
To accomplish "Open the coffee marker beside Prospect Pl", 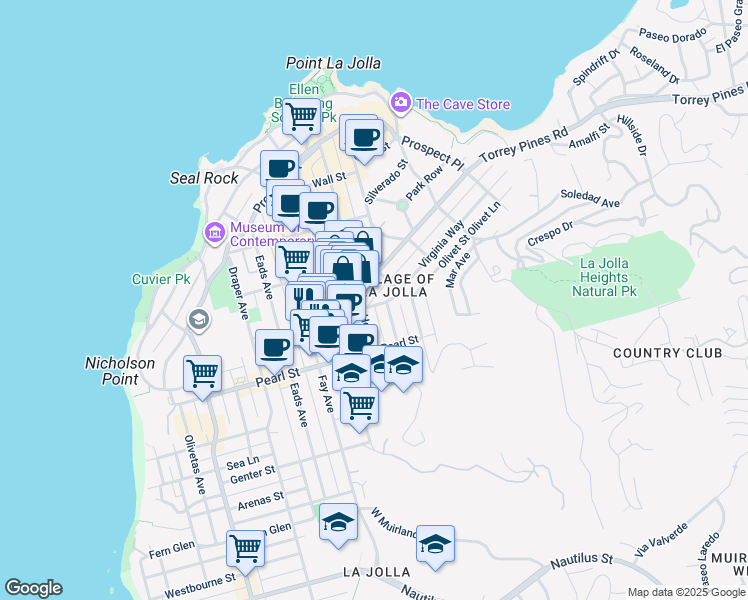I will click(364, 138).
